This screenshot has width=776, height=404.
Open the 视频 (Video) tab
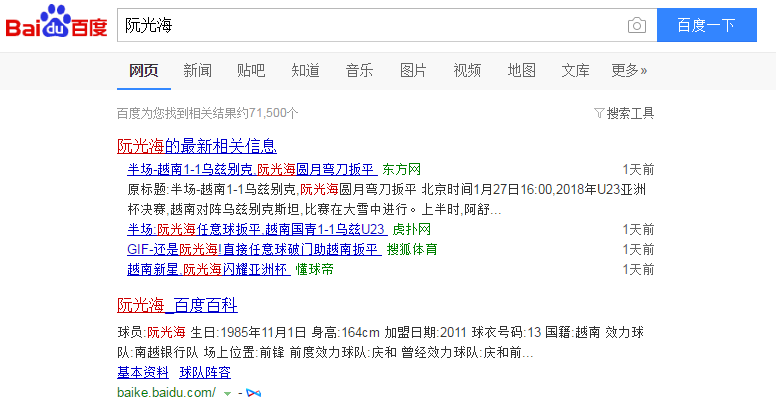(x=467, y=70)
